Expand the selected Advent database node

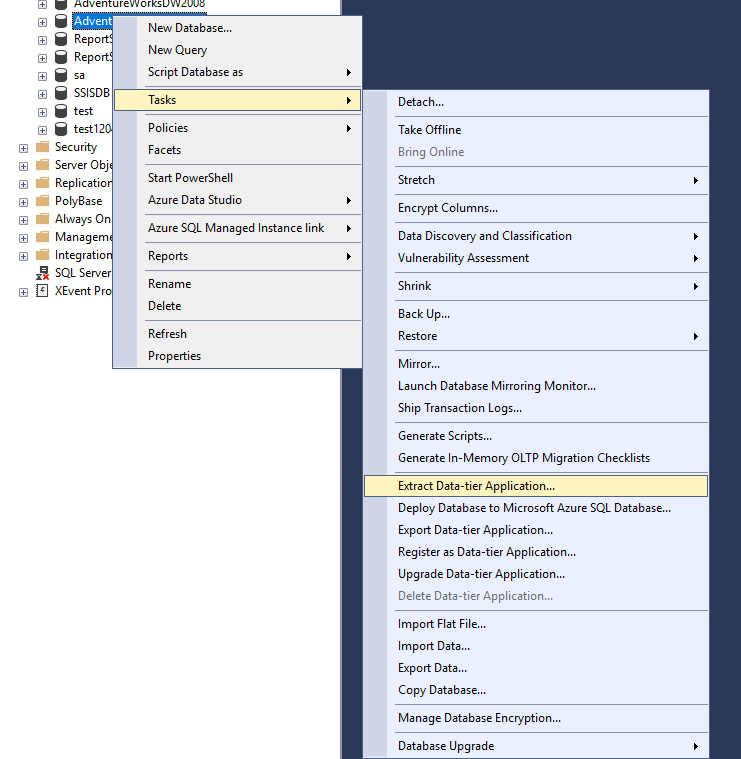[x=43, y=22]
